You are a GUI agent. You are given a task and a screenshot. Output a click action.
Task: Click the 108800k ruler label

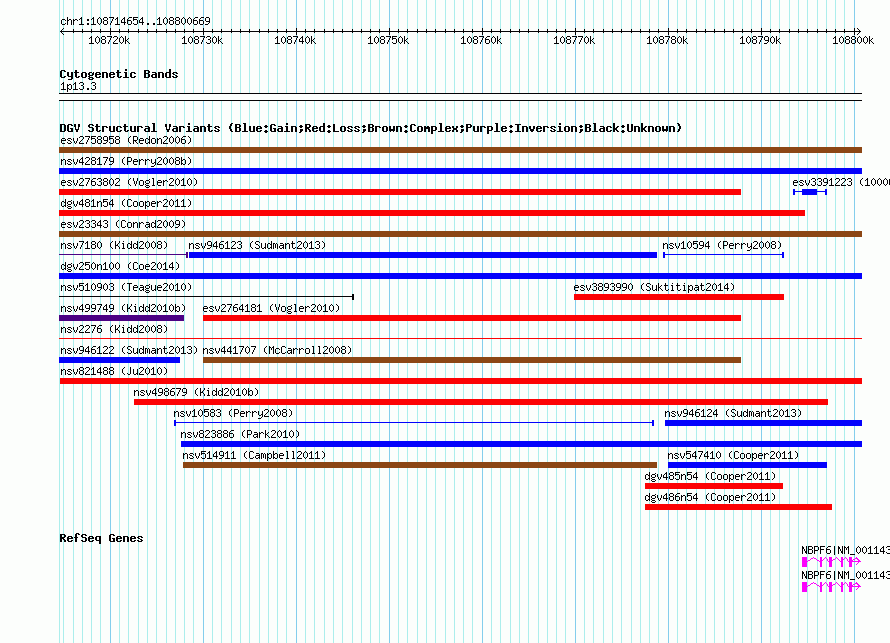tap(853, 40)
